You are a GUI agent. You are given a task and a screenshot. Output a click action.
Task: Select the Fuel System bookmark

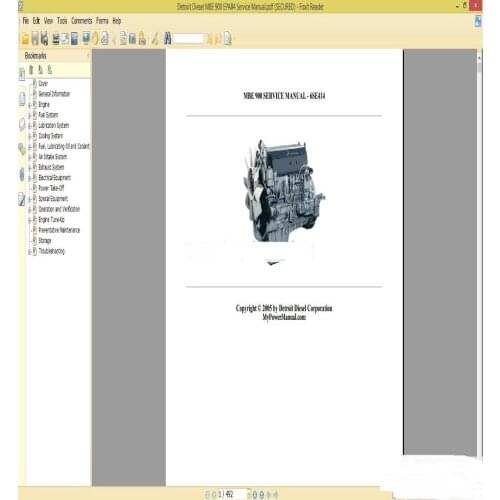point(48,115)
